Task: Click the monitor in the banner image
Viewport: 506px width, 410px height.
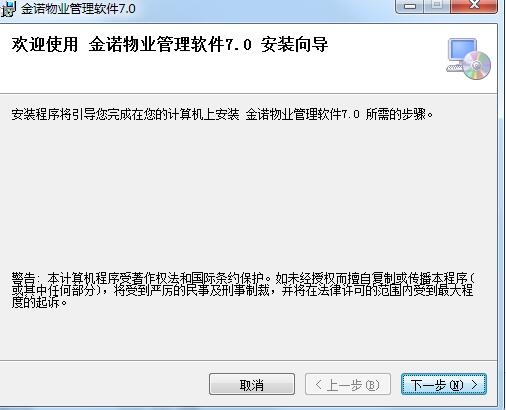Action: 462,53
